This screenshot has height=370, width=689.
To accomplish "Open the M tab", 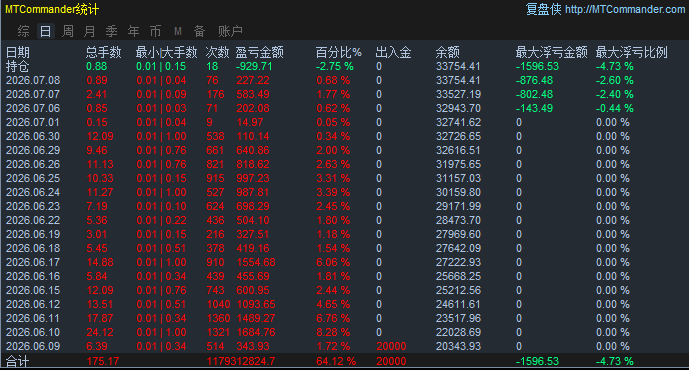I will 178,31.
